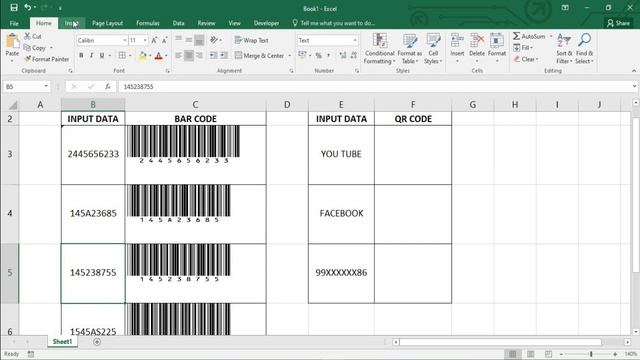The height and width of the screenshot is (360, 640).
Task: Switch to the Formulas tab
Action: (x=148, y=23)
